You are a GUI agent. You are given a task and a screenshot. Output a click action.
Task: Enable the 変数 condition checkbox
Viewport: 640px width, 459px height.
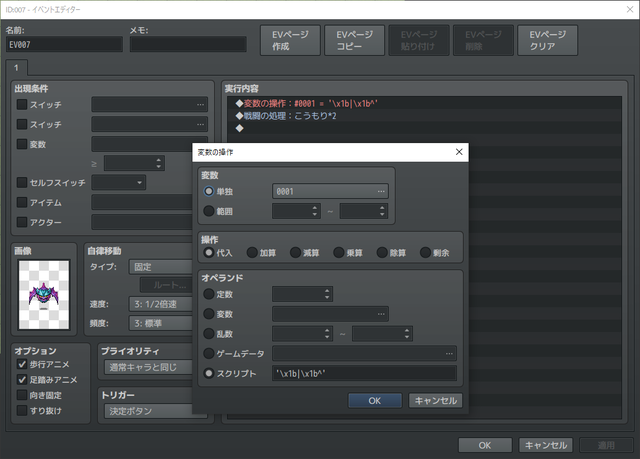tap(22, 144)
